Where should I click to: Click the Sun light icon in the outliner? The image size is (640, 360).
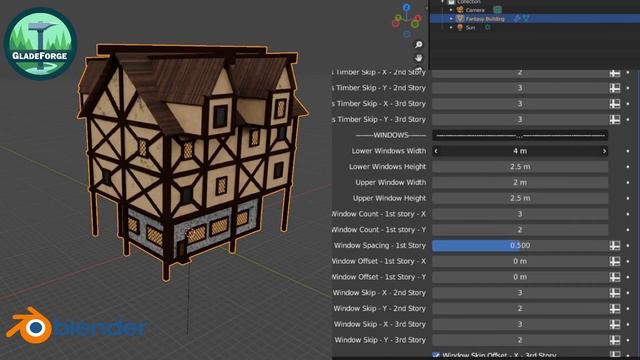460,27
